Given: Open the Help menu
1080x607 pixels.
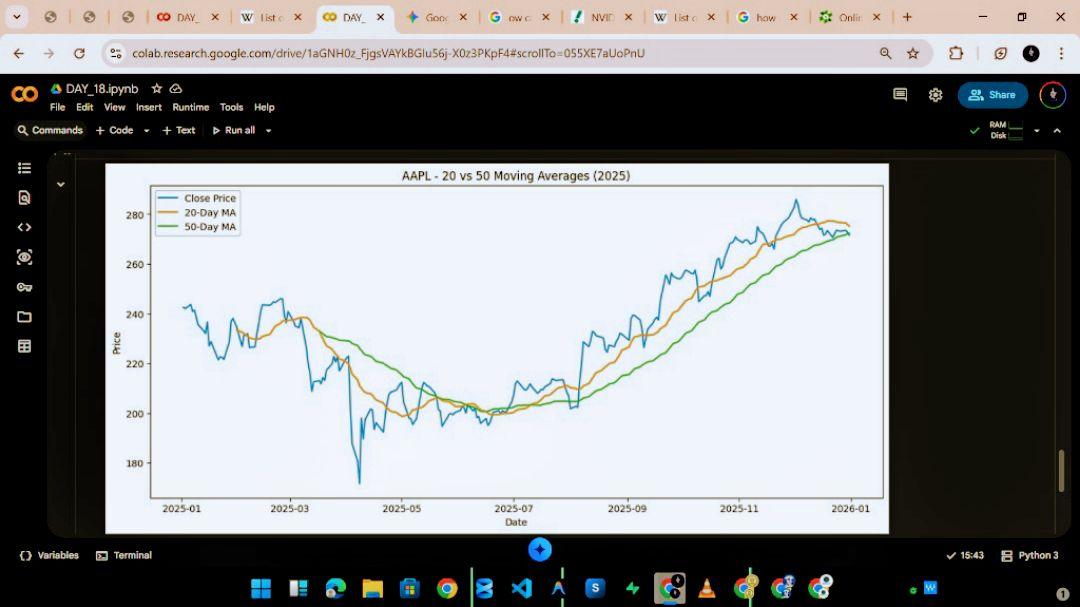Looking at the screenshot, I should [264, 107].
